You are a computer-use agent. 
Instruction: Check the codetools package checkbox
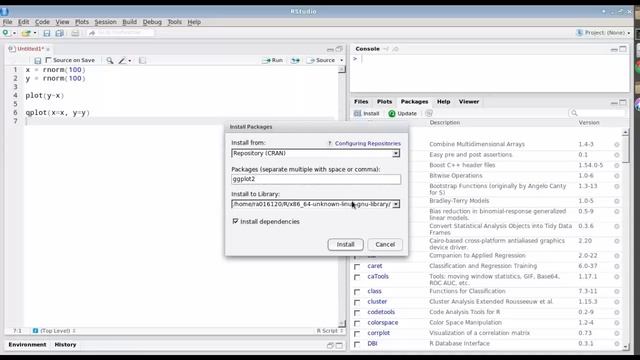357,313
